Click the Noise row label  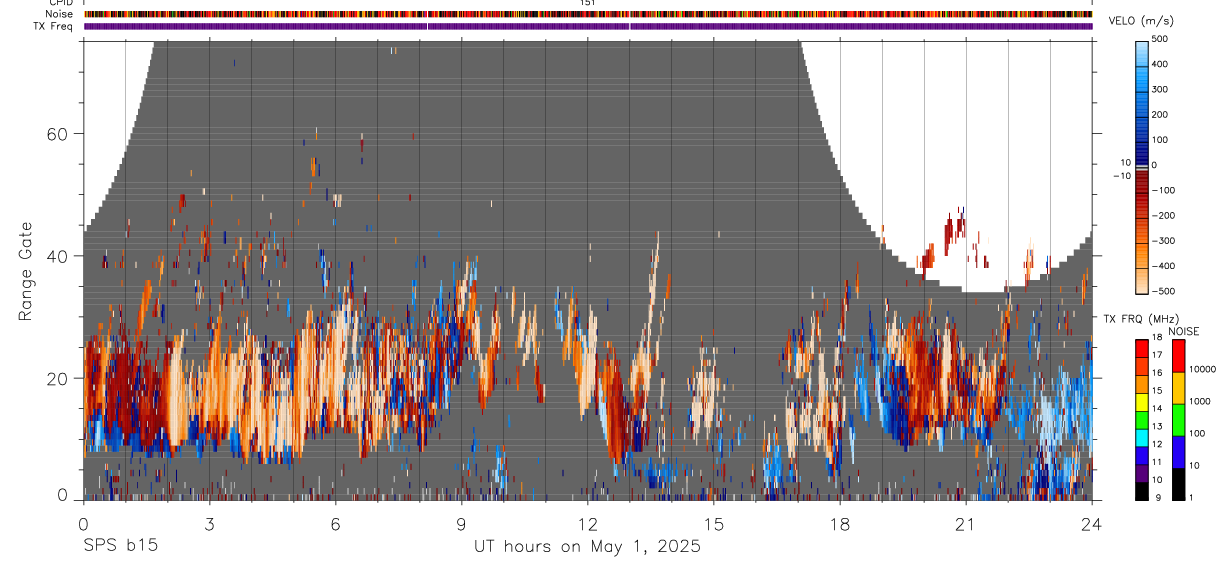61,14
